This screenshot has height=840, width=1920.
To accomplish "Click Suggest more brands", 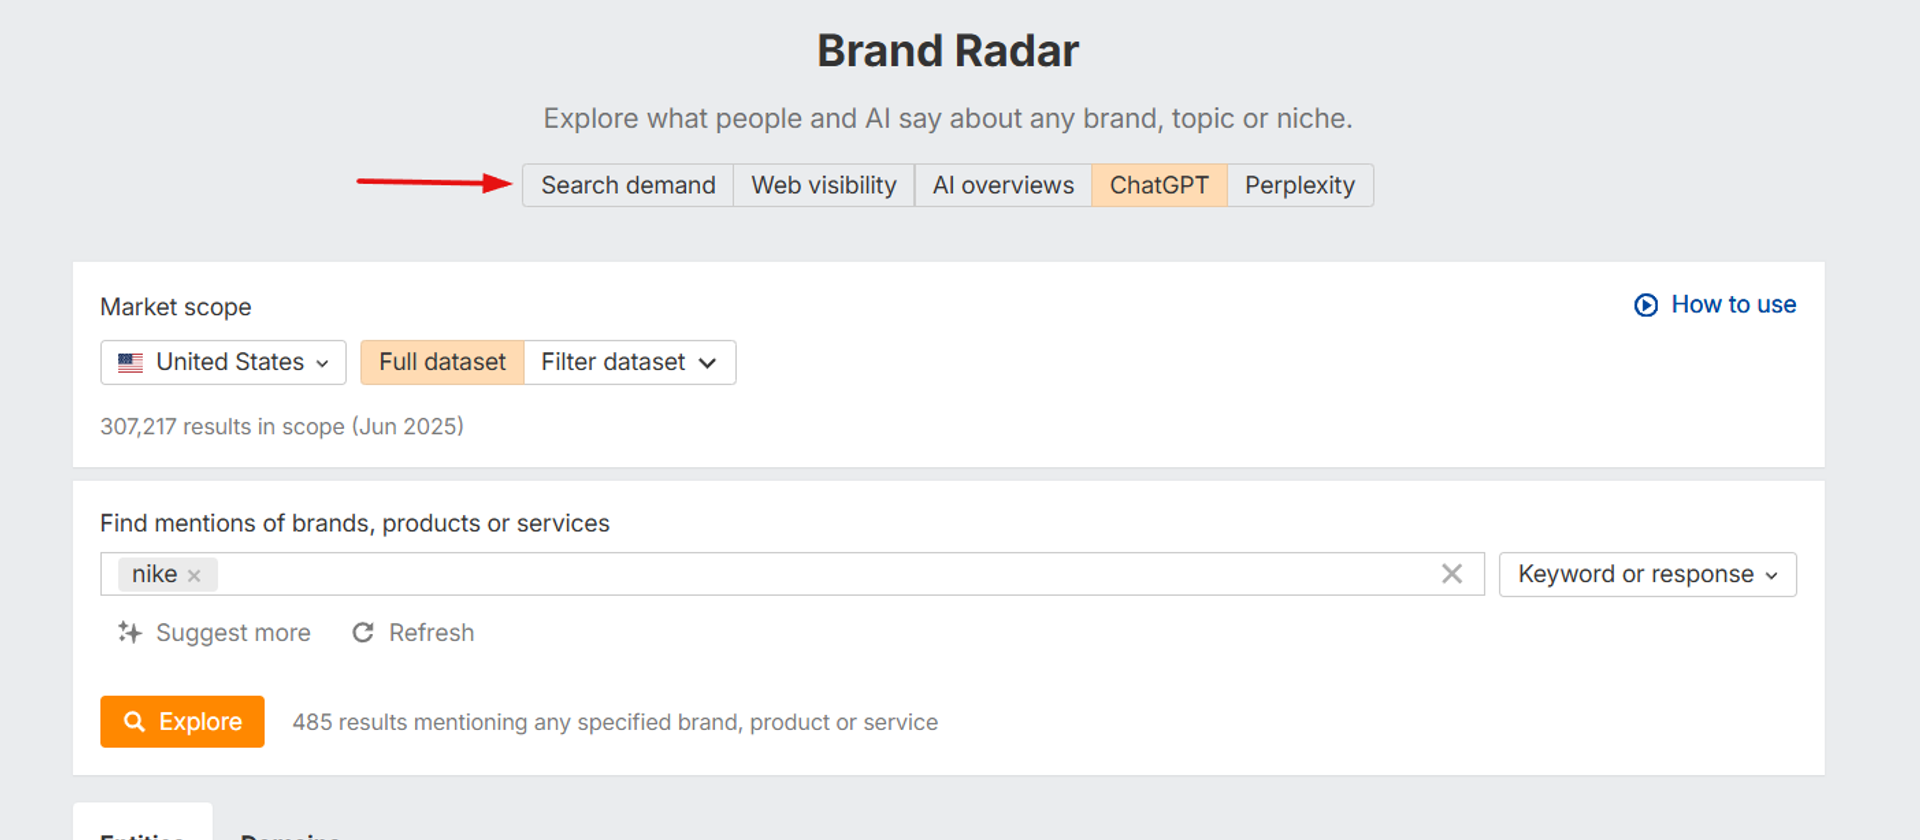I will pos(214,633).
